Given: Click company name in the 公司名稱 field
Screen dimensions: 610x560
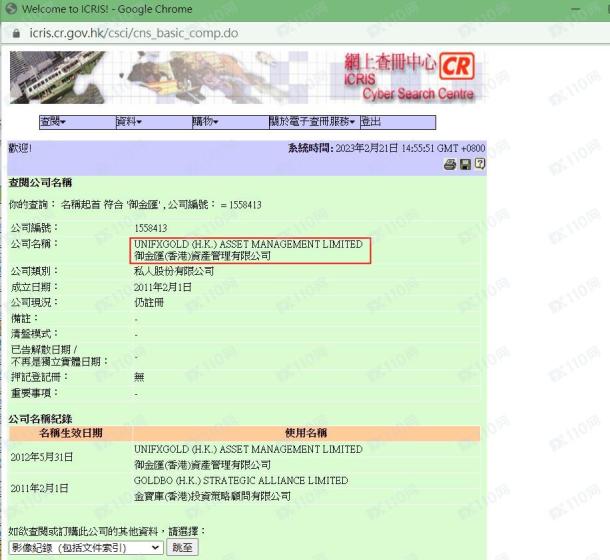Looking at the screenshot, I should tap(248, 250).
